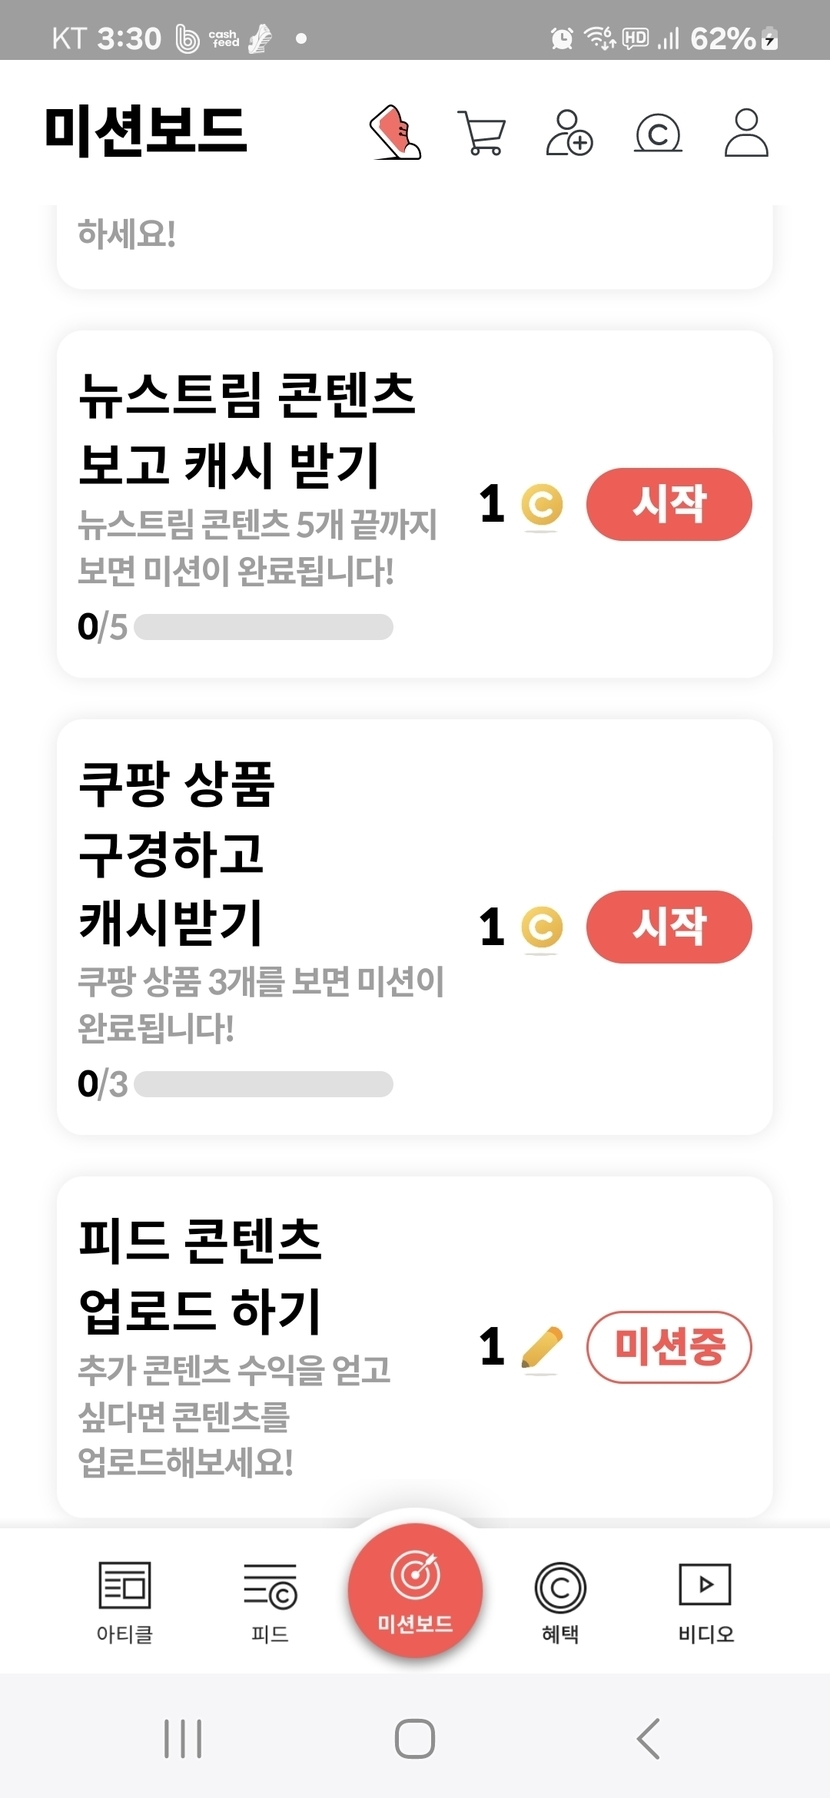Image resolution: width=830 pixels, height=1798 pixels.
Task: Tap the 피드 콘텐츠 업로드 하기 title
Action: [x=200, y=1275]
